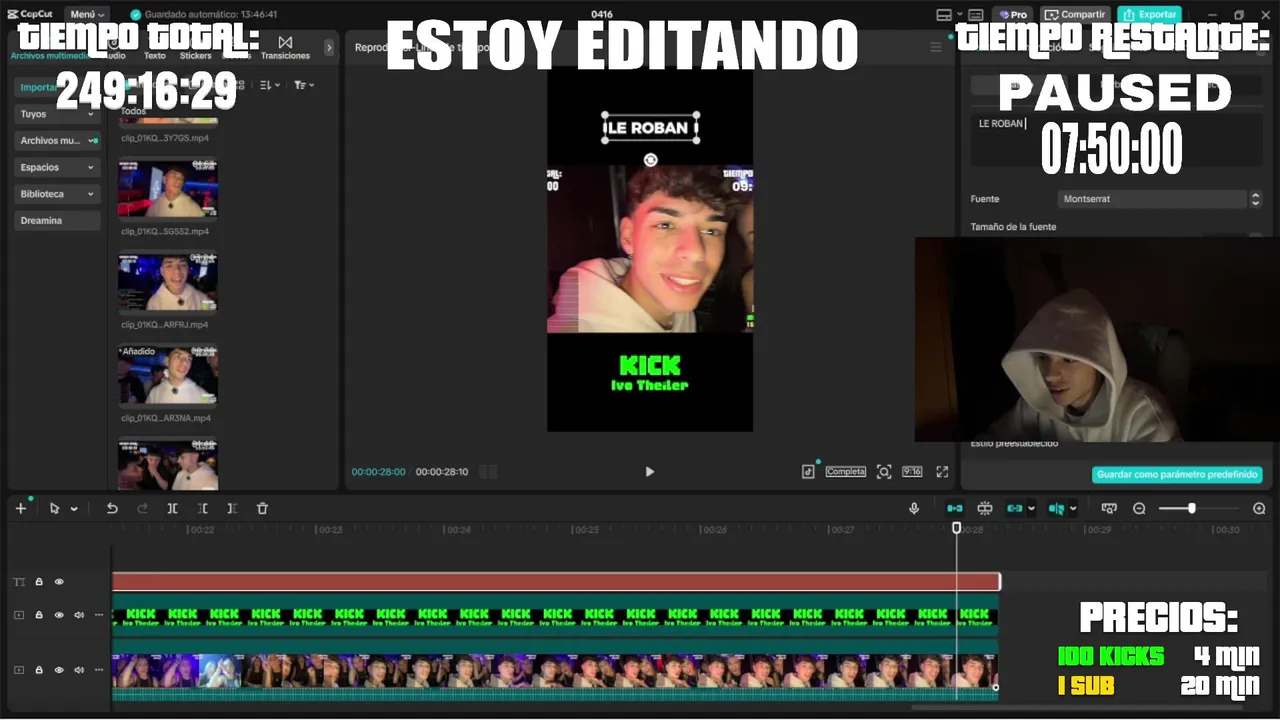Image resolution: width=1280 pixels, height=720 pixels.
Task: Zoom out the timeline with minus magnifier
Action: coord(1139,508)
